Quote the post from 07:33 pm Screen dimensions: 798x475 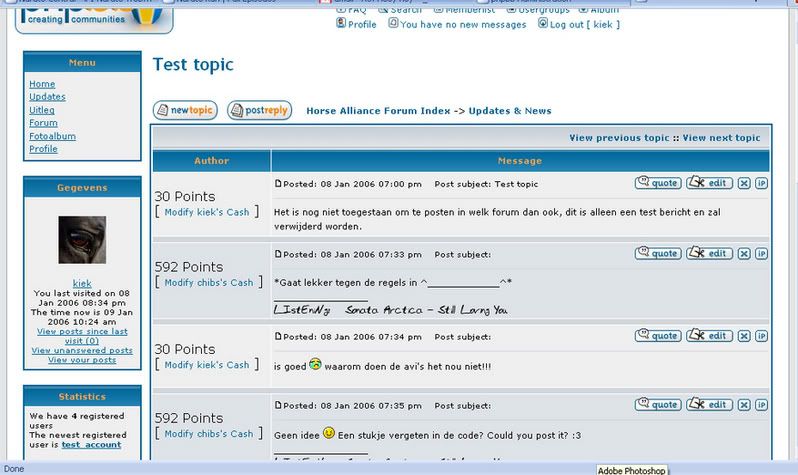(x=658, y=253)
